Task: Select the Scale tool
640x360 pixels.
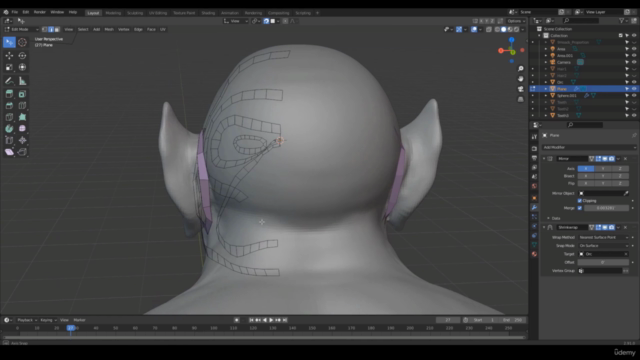Action: click(x=9, y=67)
